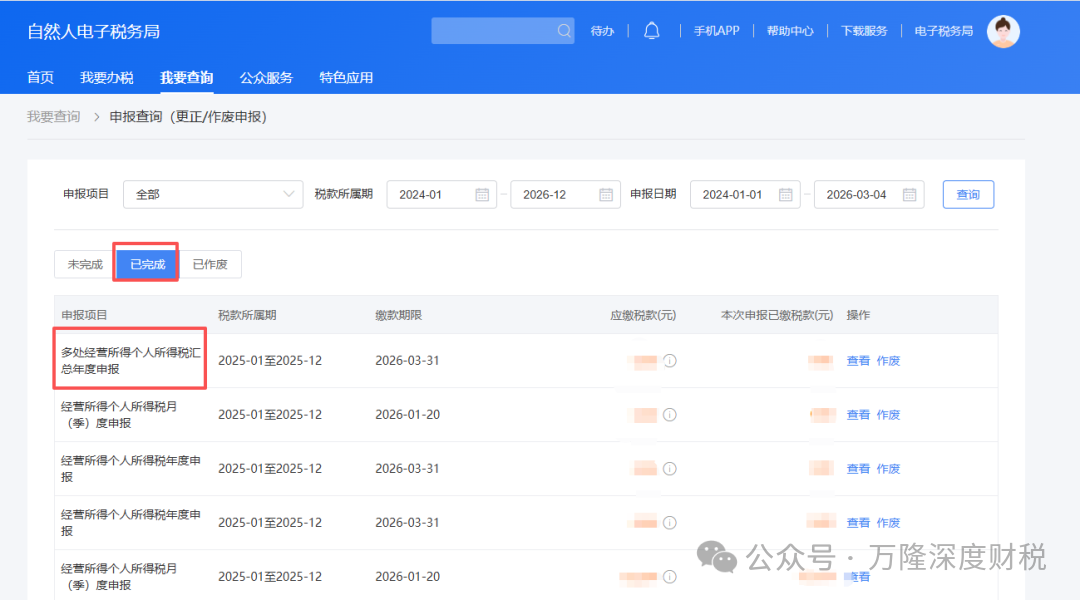Click the 查询 button
The height and width of the screenshot is (600, 1080).
click(968, 195)
